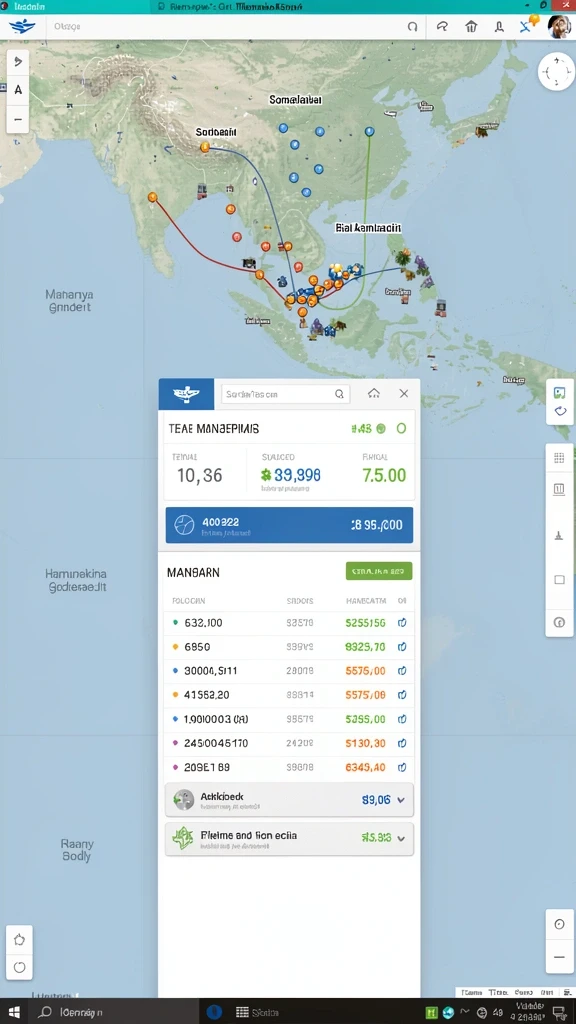Click the action icon in the 6850 row
Viewport: 576px width, 1024px height.
click(402, 647)
